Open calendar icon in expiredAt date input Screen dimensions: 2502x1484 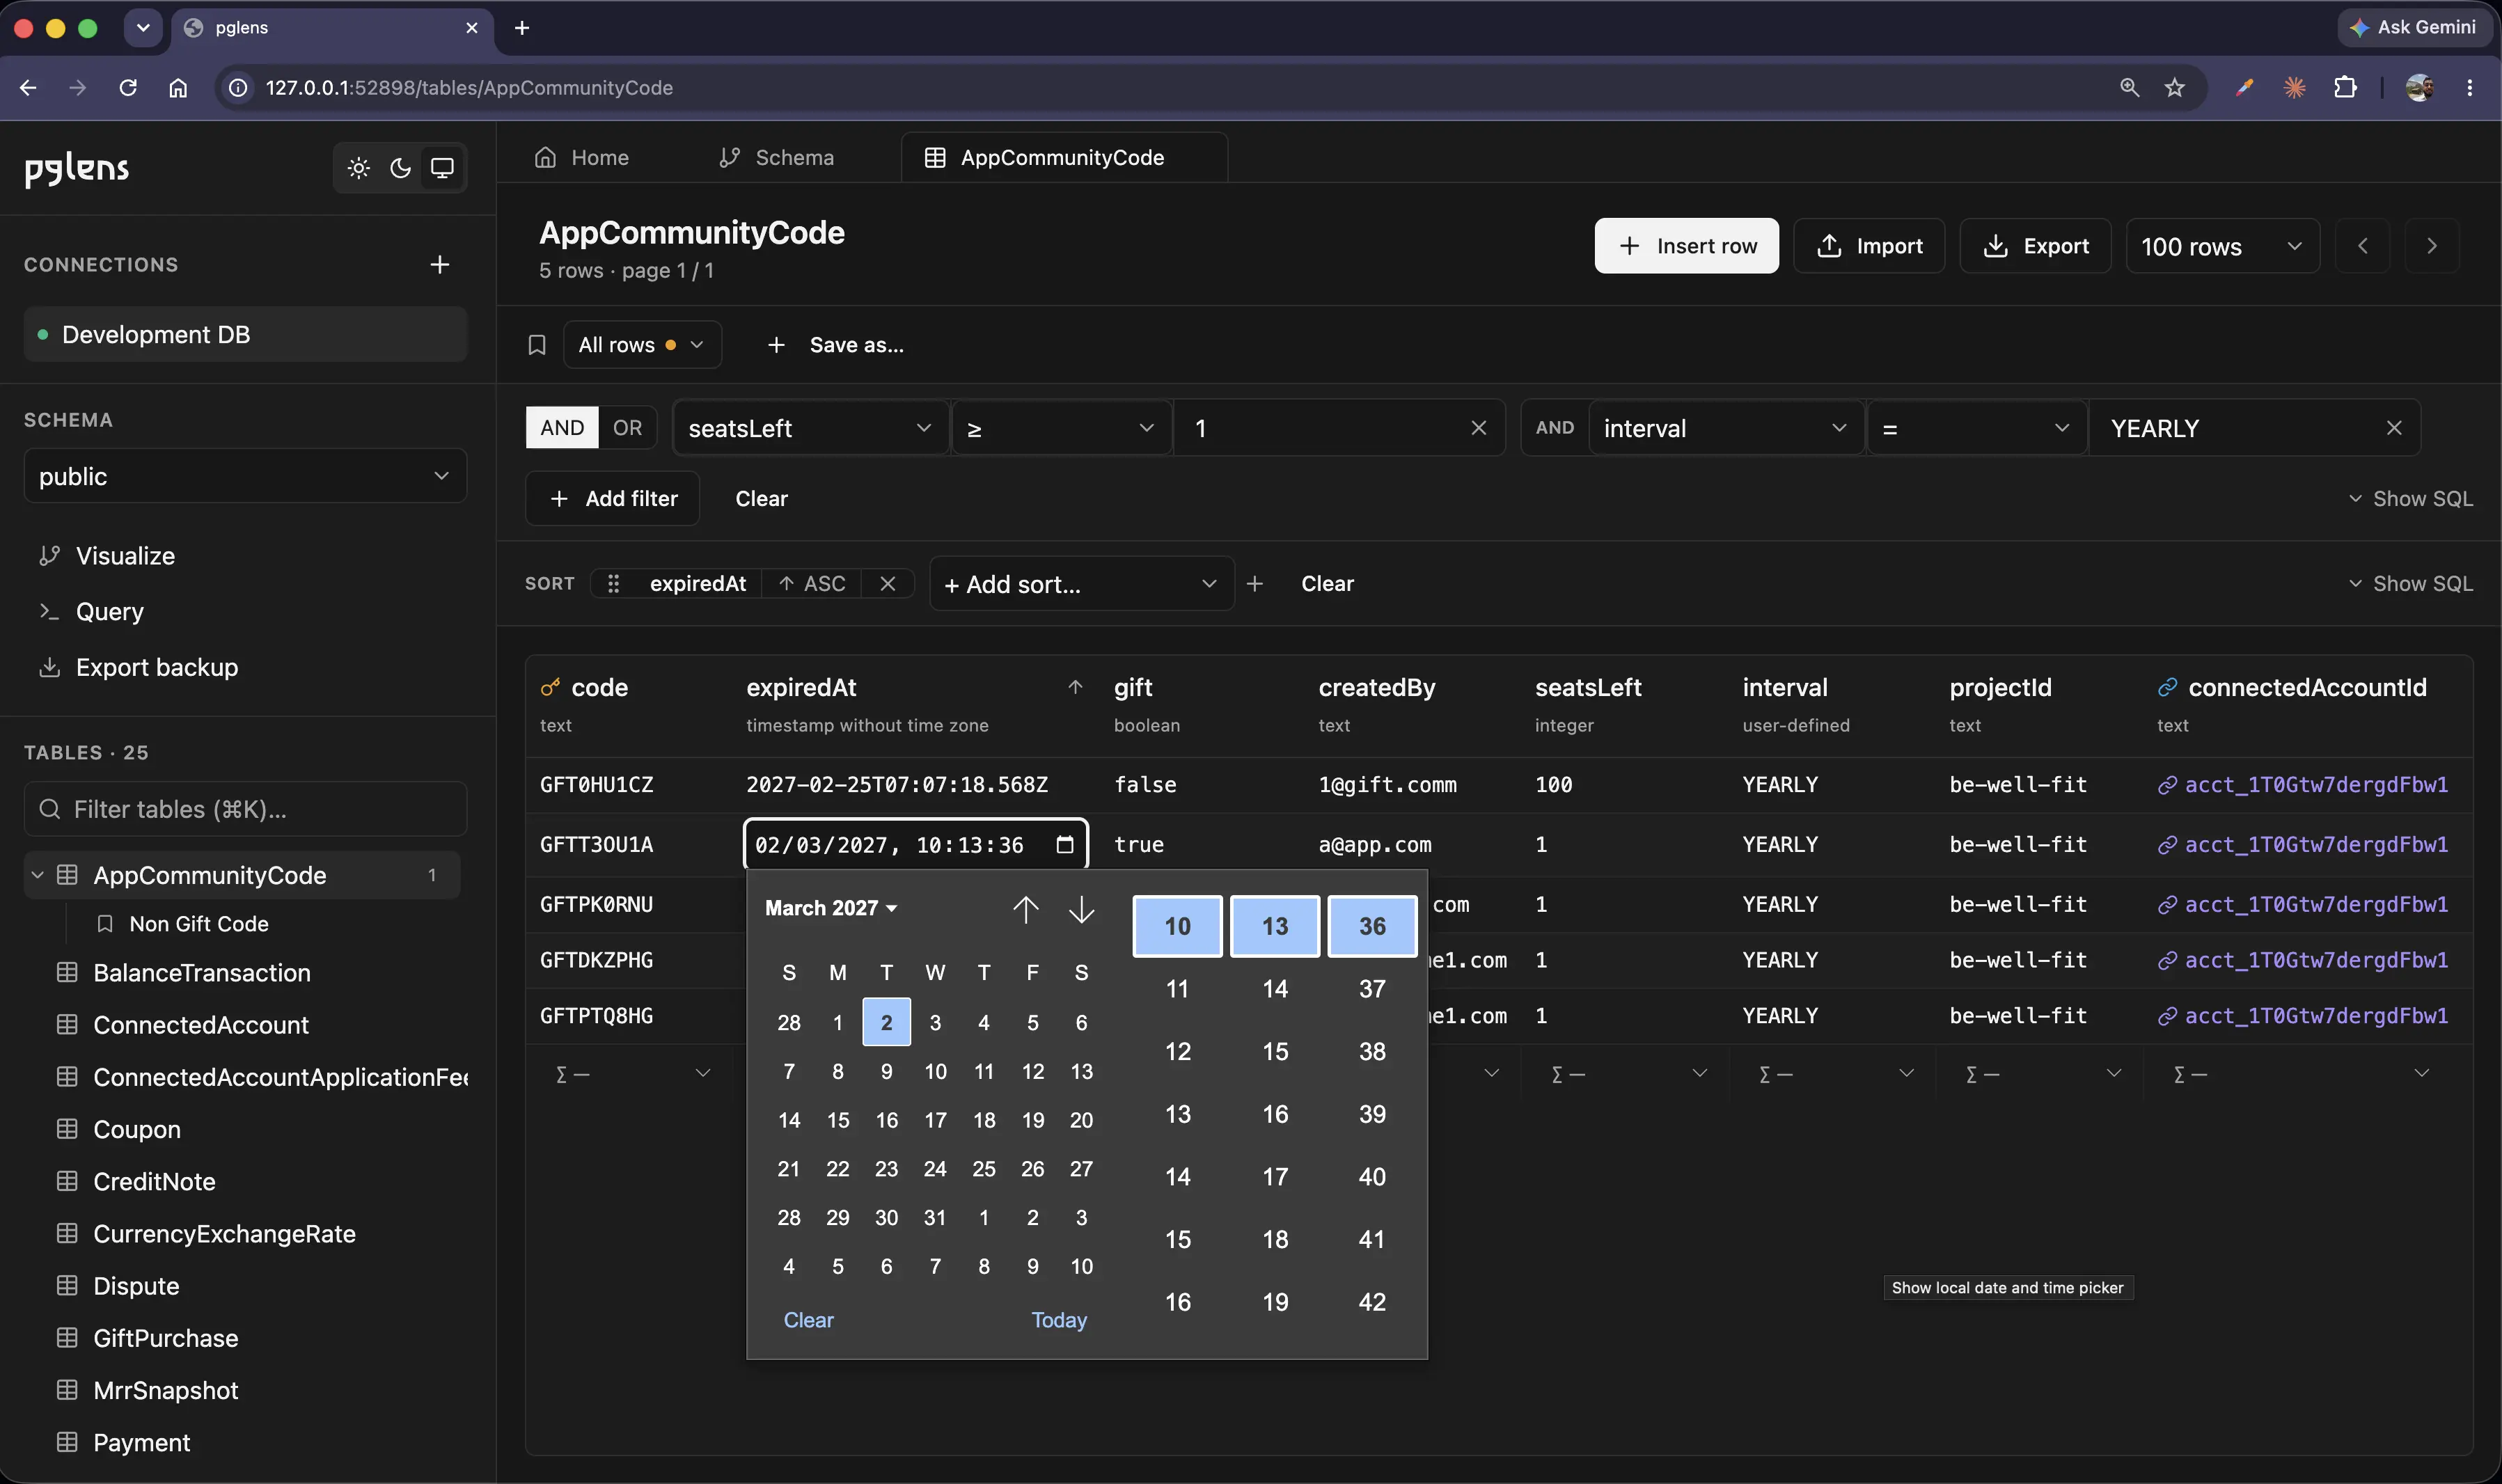(x=1064, y=845)
